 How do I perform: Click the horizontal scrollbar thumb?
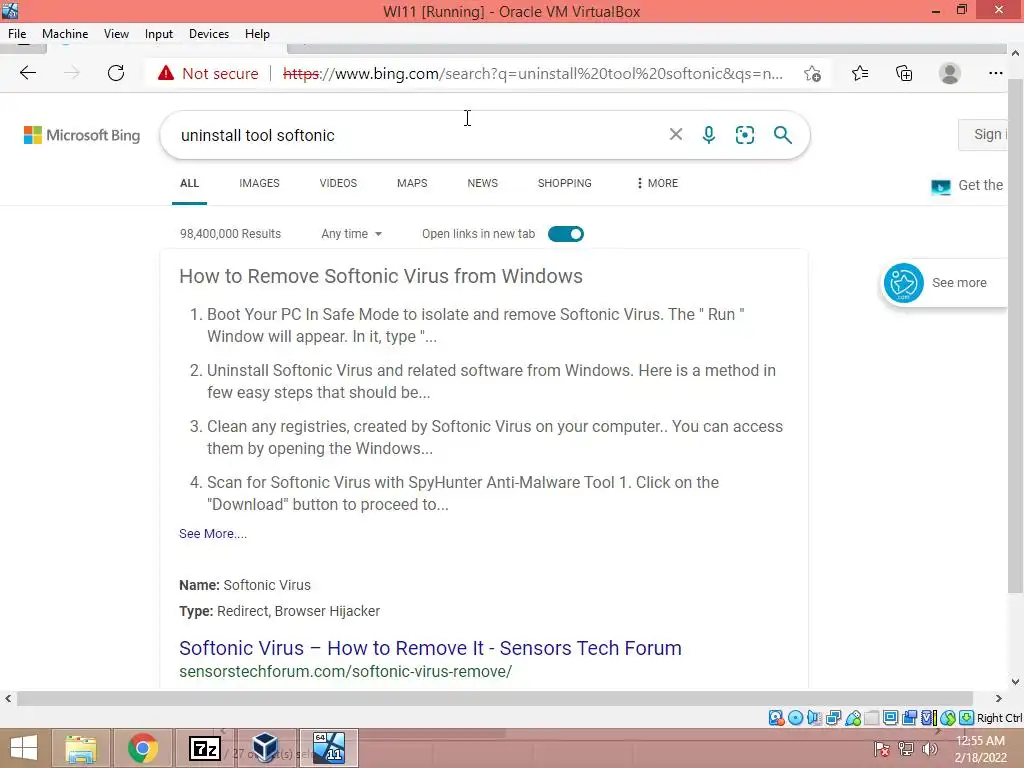click(x=495, y=699)
